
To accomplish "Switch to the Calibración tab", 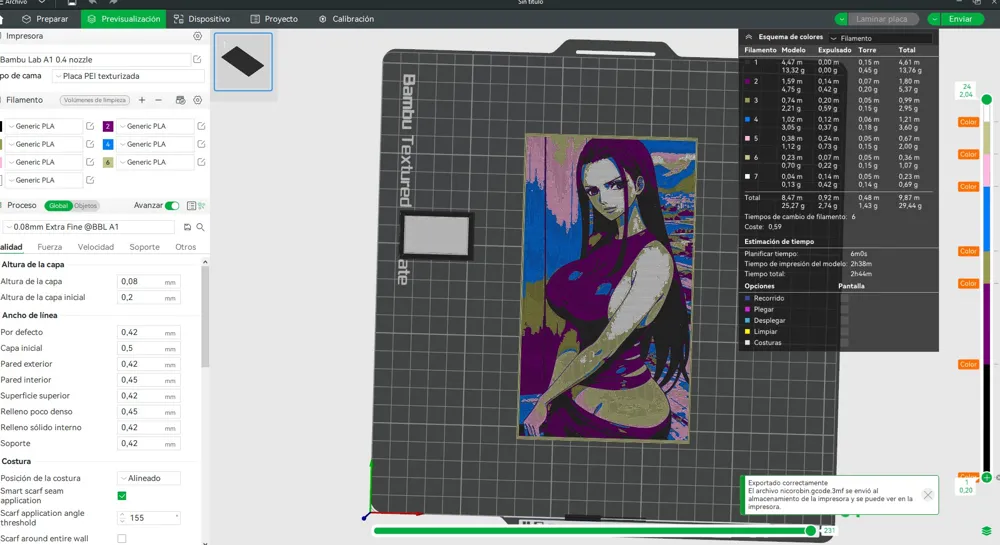I will [346, 19].
